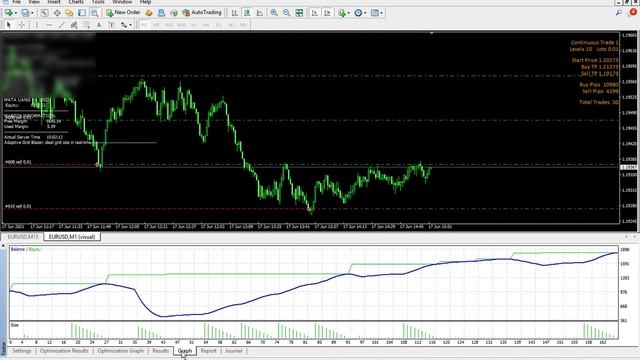Open MetaEditor with the coin icon
Viewport: 640px width, 360px height.
pos(149,13)
